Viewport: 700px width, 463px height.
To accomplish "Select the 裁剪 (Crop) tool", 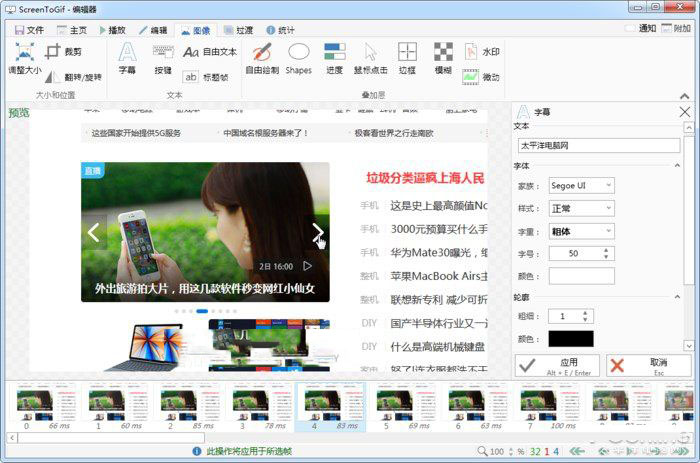I will point(63,51).
